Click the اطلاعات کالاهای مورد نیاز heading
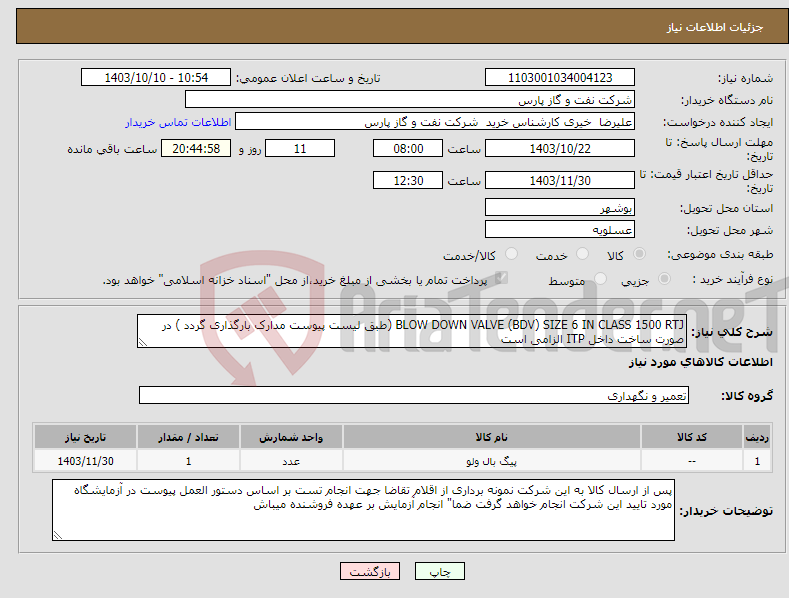This screenshot has width=789, height=598. [x=700, y=362]
